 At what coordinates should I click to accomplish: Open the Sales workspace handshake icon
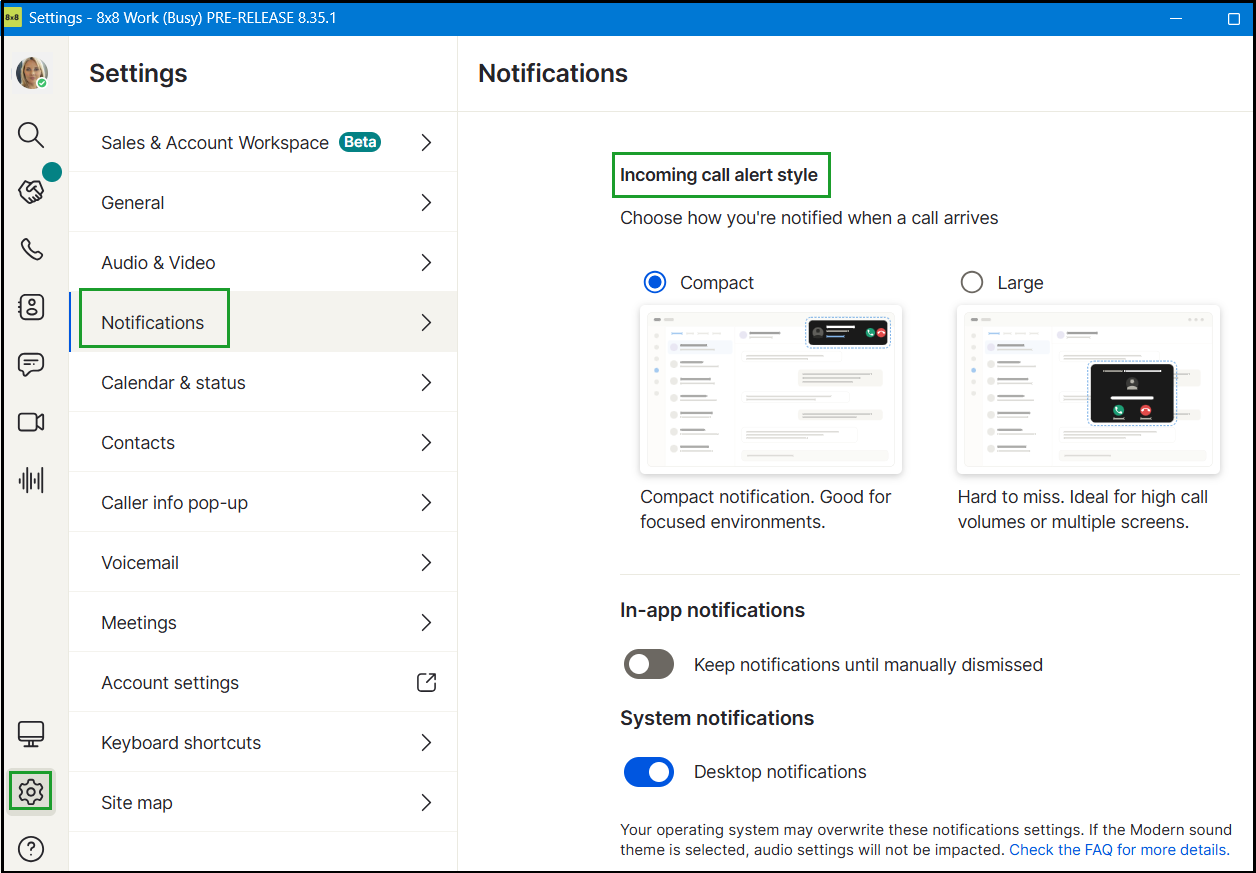[31, 191]
